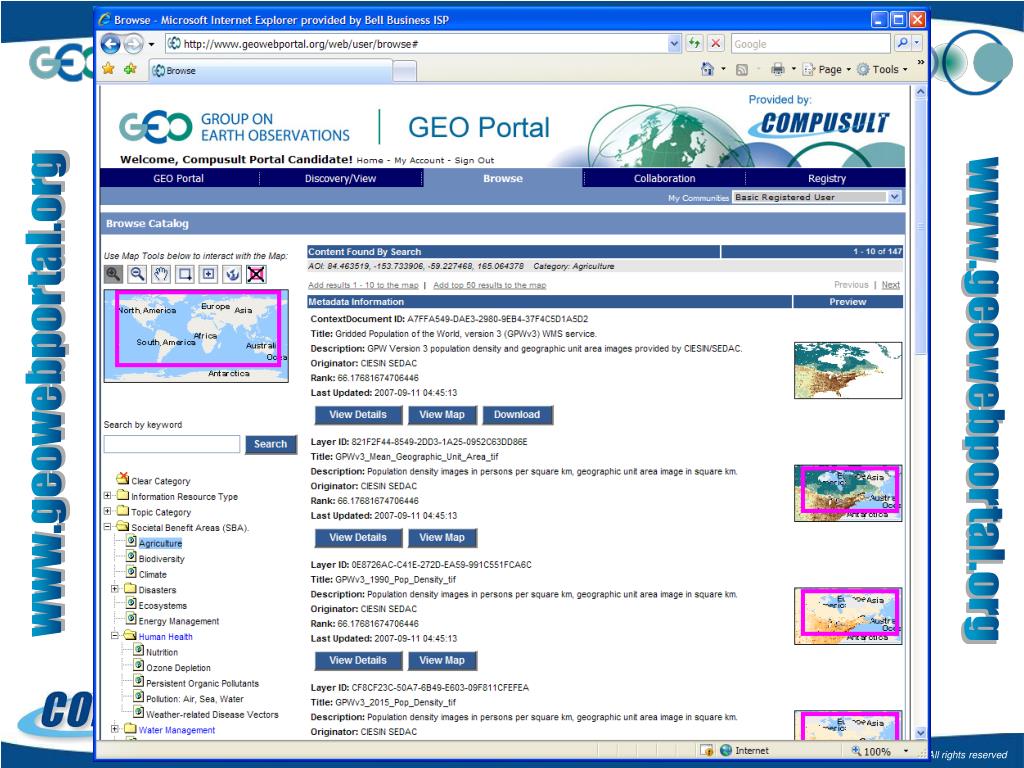
Task: Click the browser Home icon
Action: [x=707, y=69]
